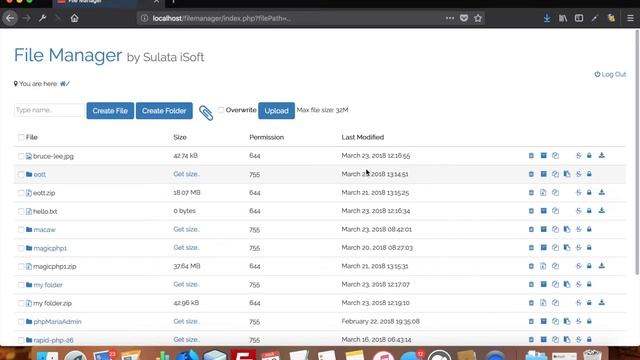Click the paste icon in the macaw row

click(567, 229)
